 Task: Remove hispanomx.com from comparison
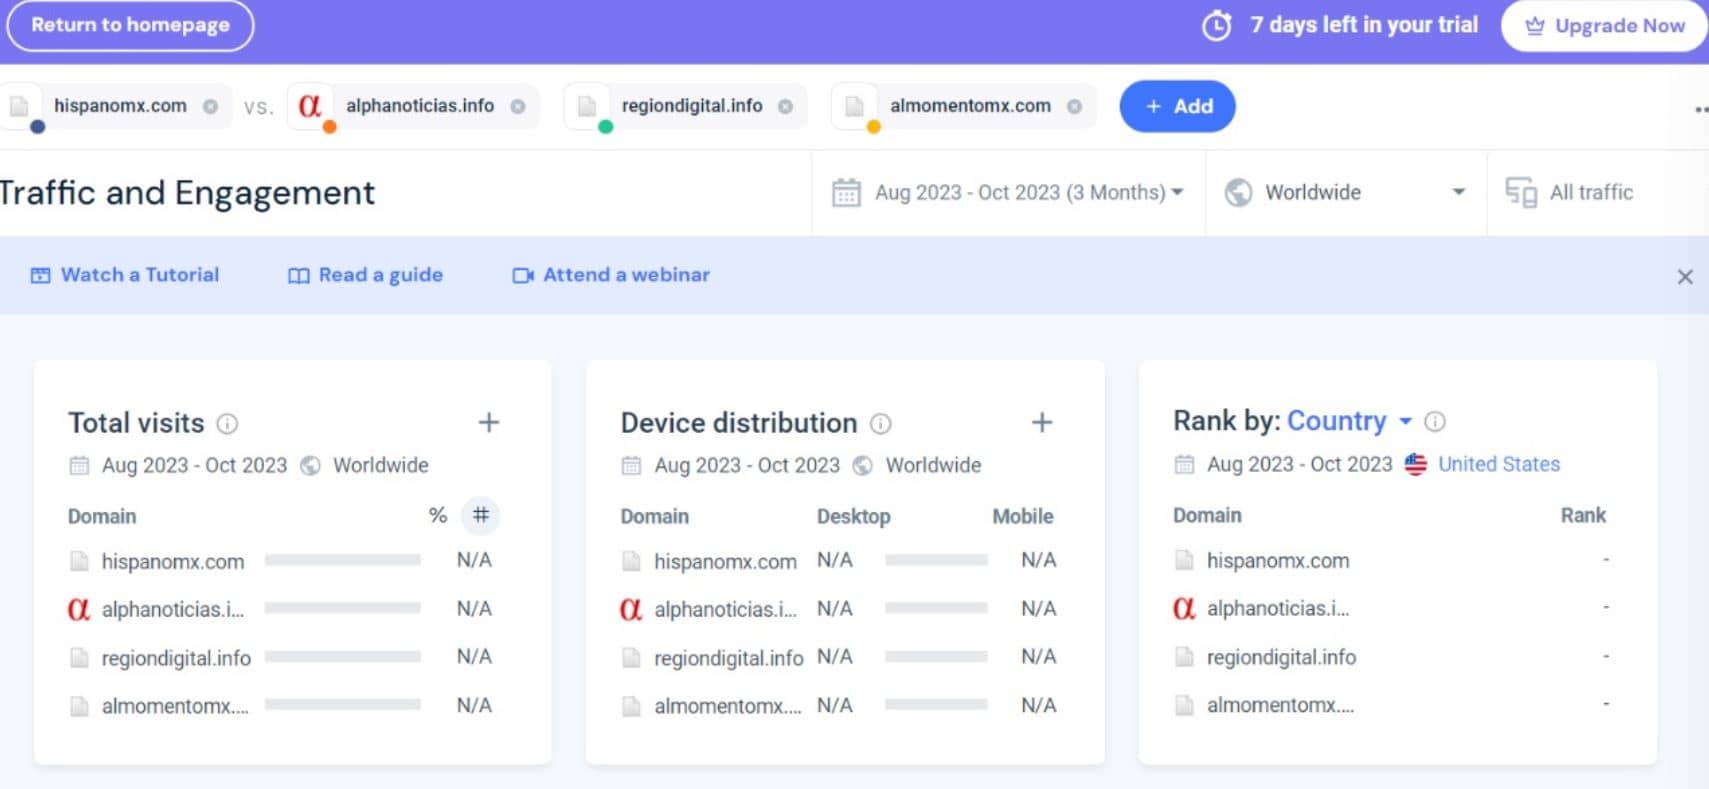pos(210,106)
